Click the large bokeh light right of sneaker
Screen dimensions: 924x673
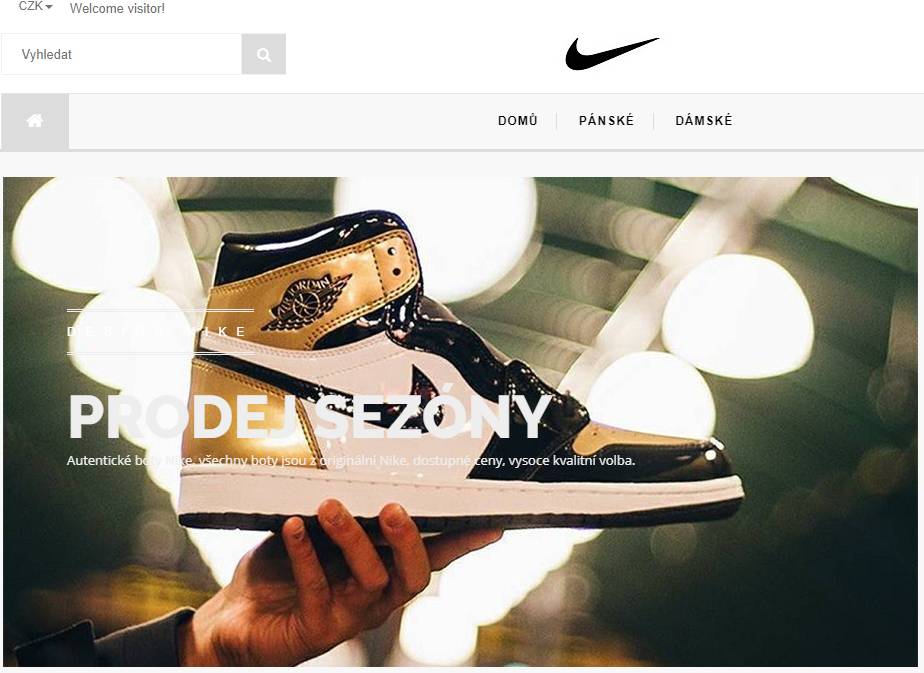737,316
